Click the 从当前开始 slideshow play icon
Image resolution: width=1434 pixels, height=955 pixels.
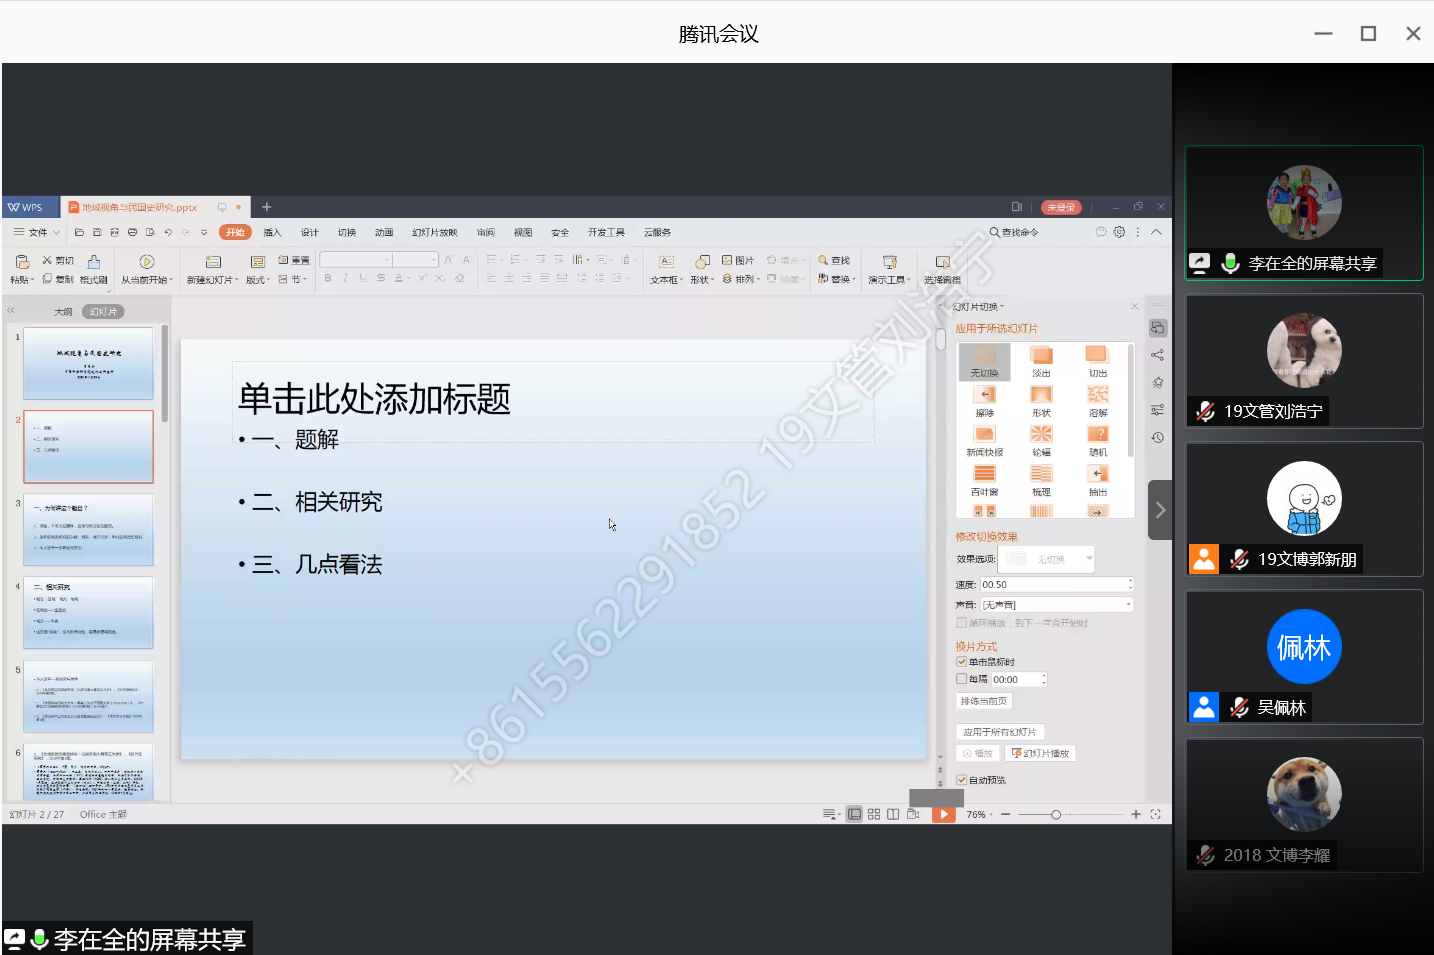tap(147, 262)
